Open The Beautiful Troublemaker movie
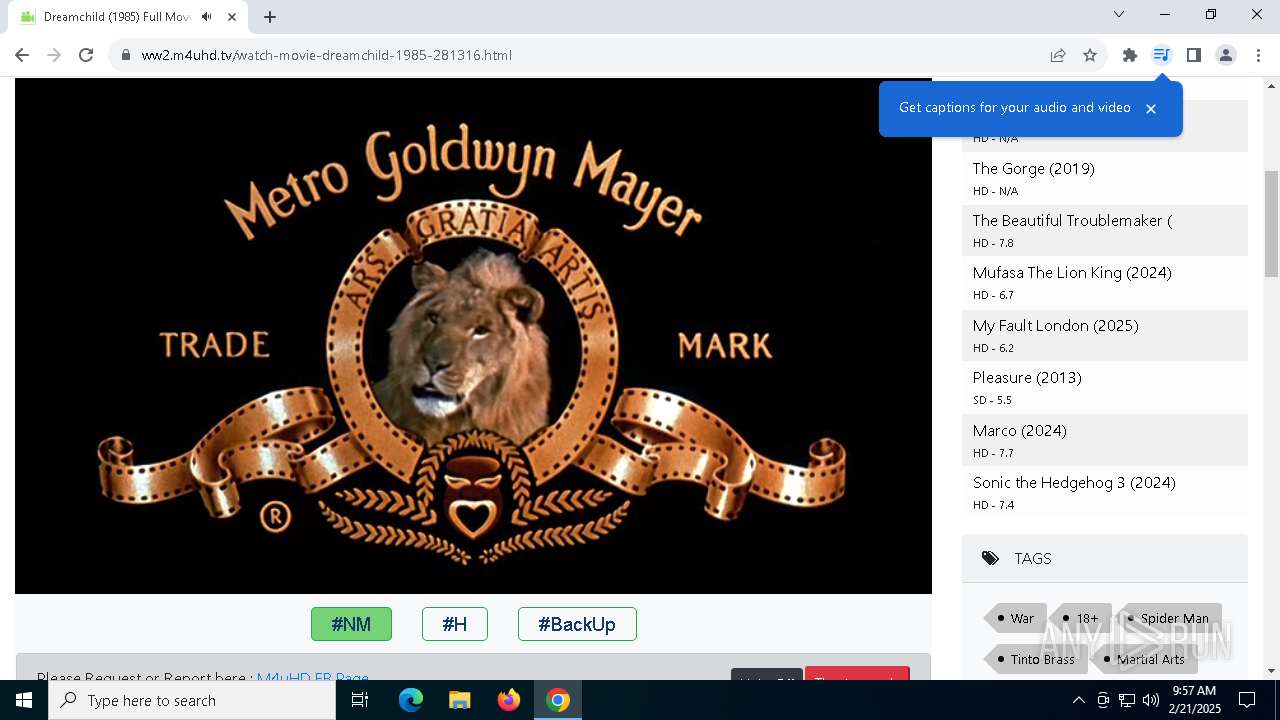 point(1072,220)
